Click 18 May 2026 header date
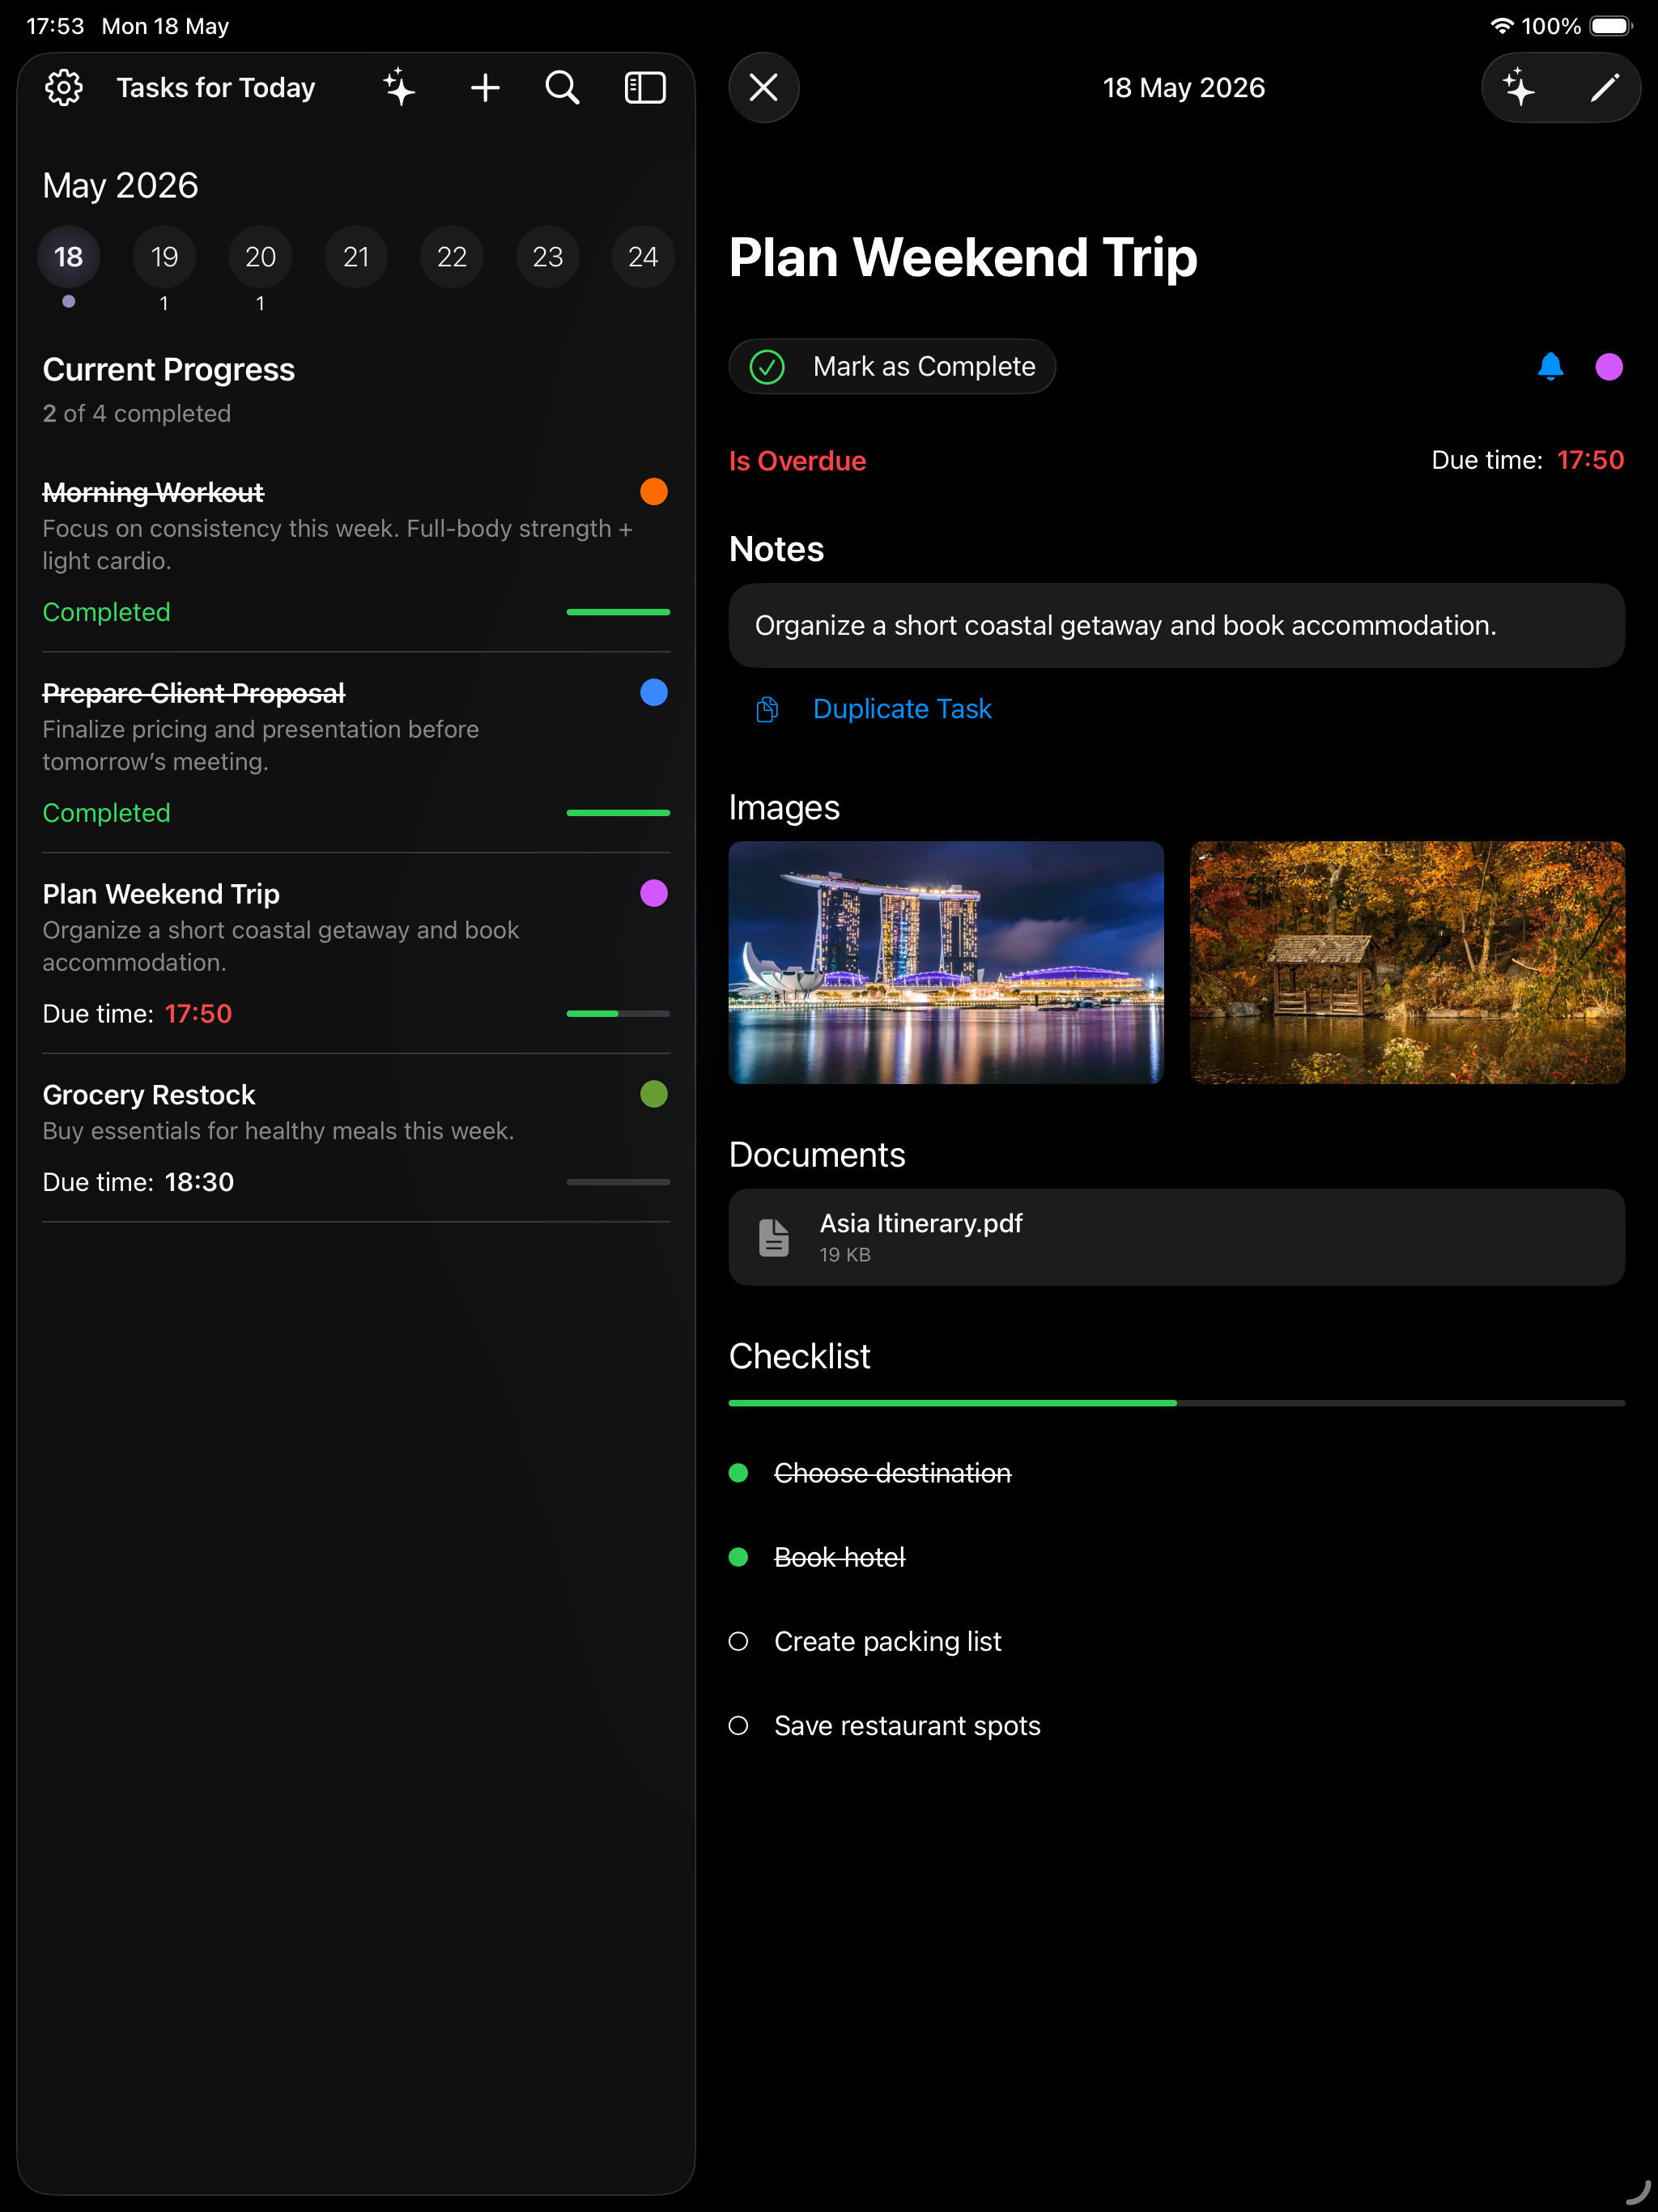The width and height of the screenshot is (1658, 2212). point(1184,88)
